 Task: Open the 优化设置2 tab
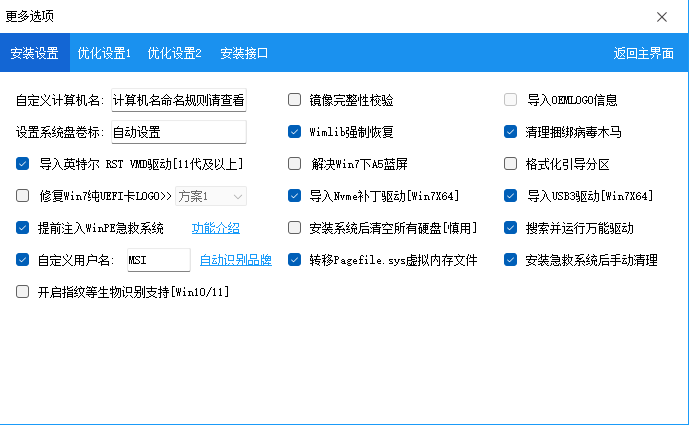174,53
